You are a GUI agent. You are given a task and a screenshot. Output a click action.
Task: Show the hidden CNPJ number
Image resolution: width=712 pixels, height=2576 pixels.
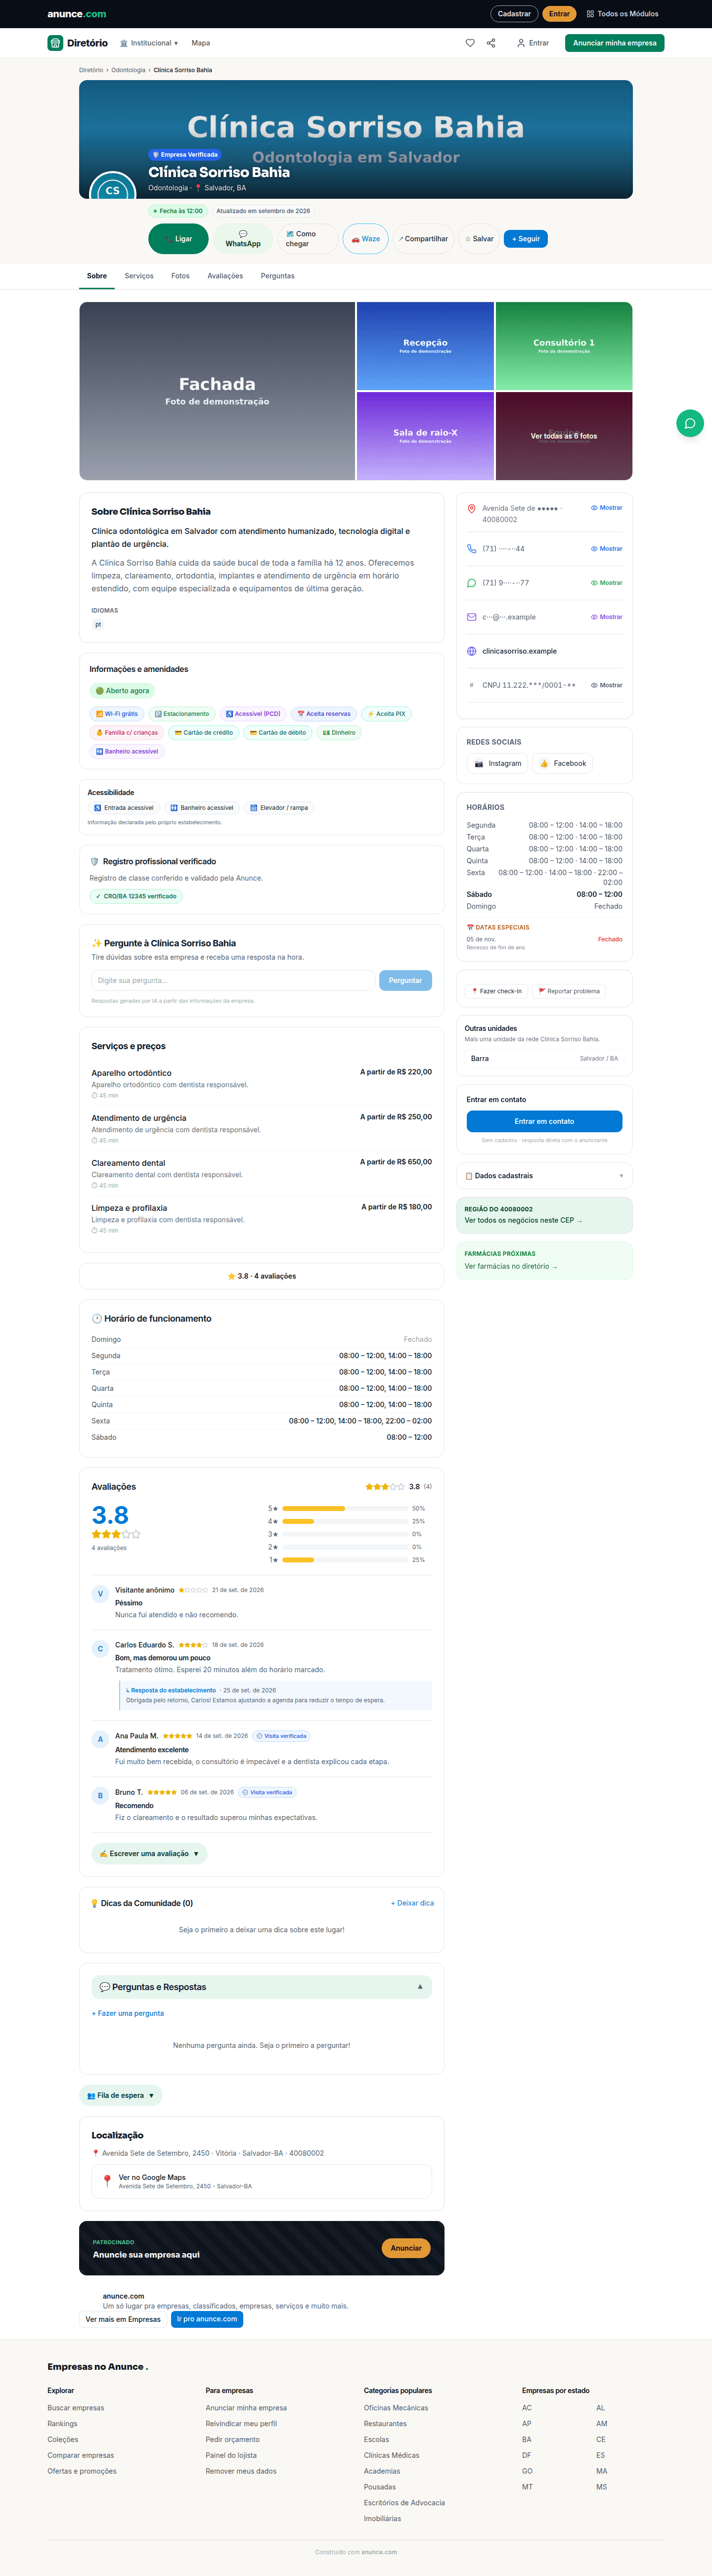pyautogui.click(x=606, y=685)
